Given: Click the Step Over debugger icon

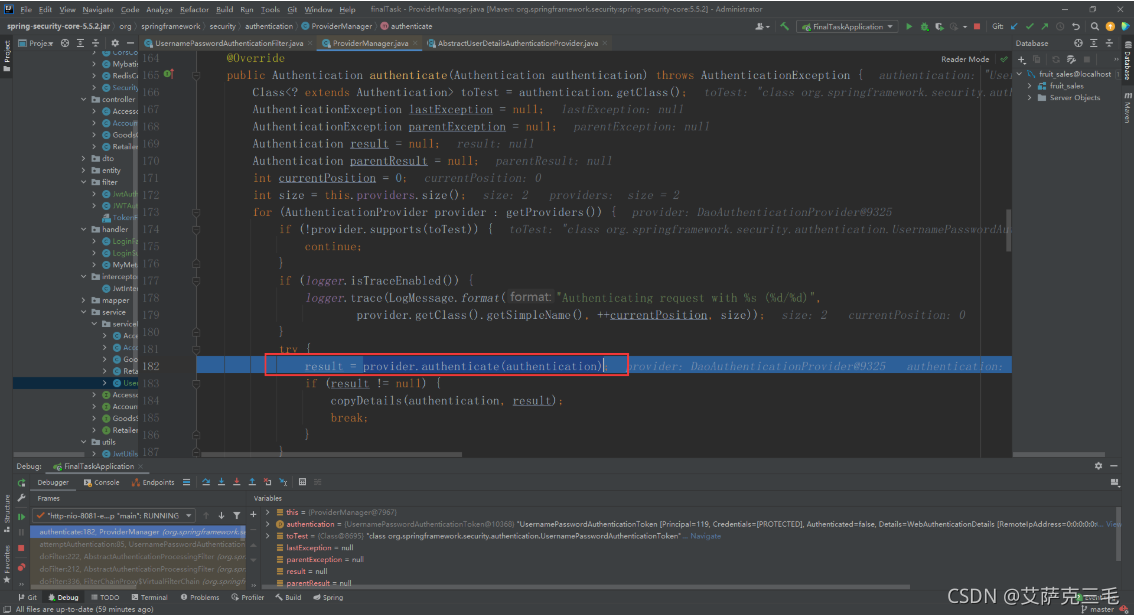Looking at the screenshot, I should click(x=206, y=482).
